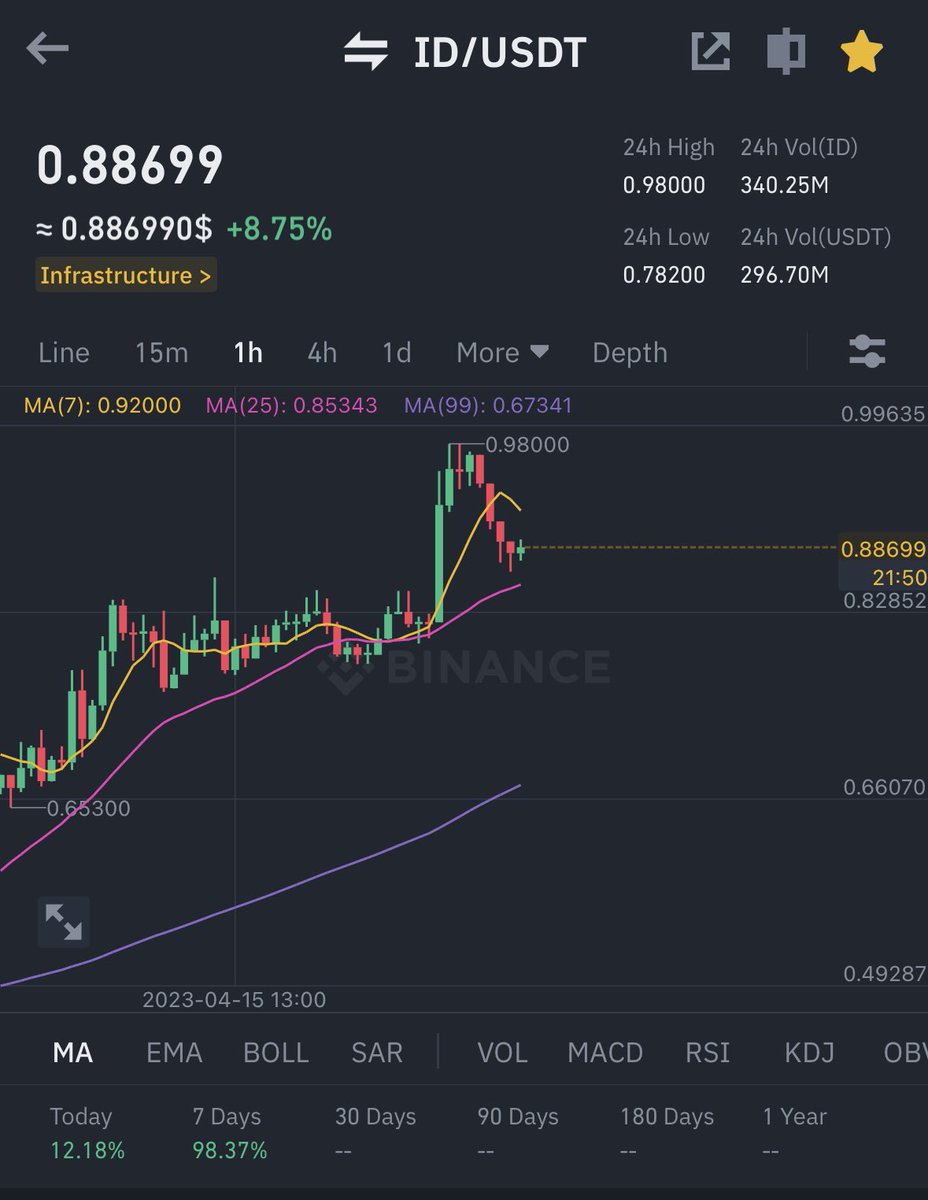This screenshot has height=1200, width=928.
Task: Tap the 7 Days 98.37% performance
Action: (230, 1133)
